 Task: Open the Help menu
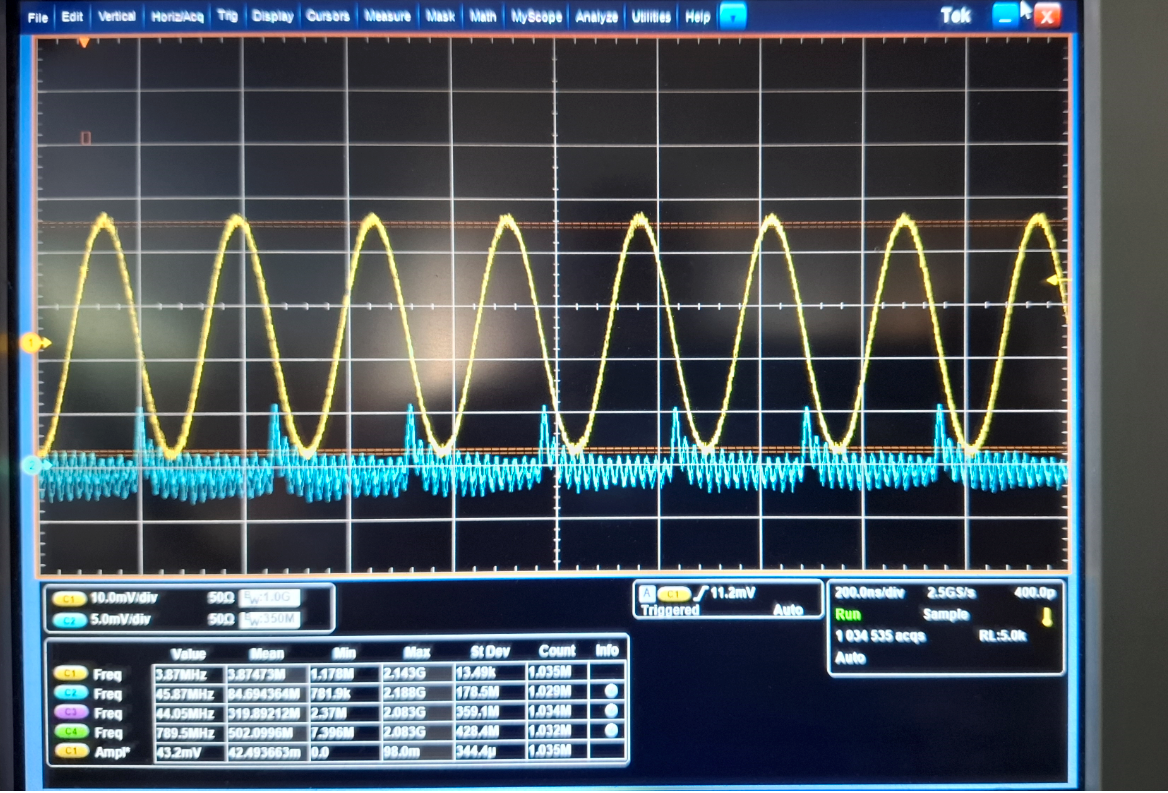[697, 16]
